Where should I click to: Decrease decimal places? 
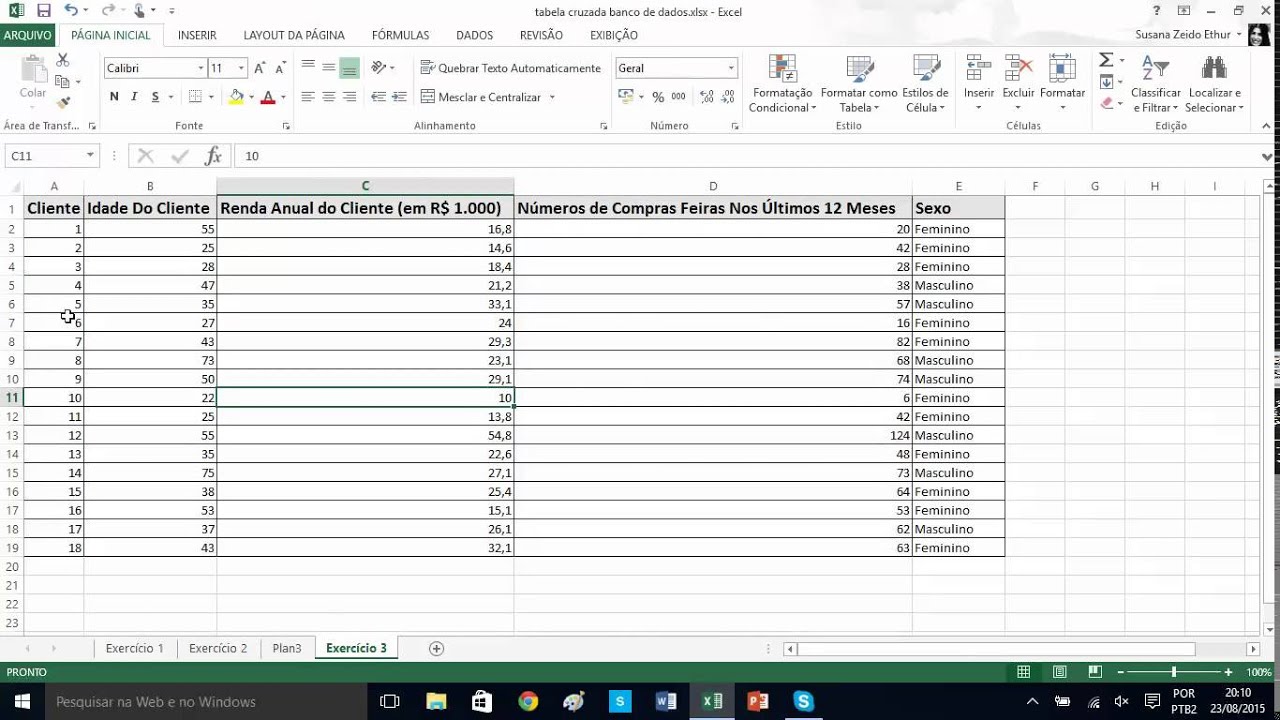[x=728, y=97]
